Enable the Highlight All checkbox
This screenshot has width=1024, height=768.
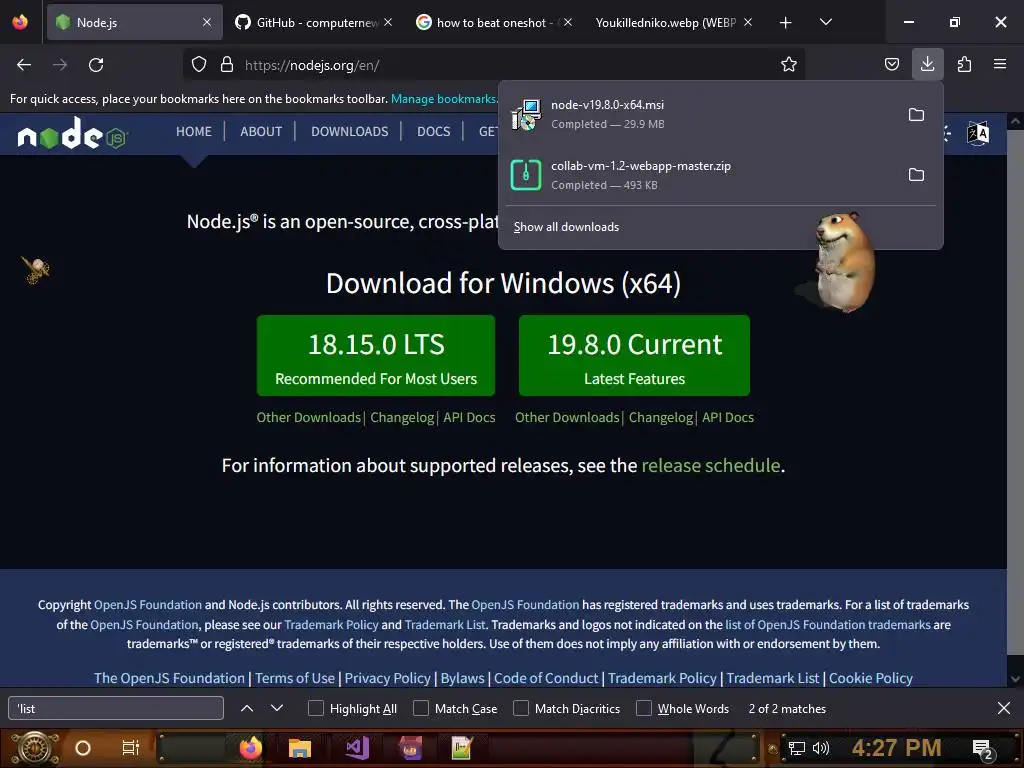[x=315, y=708]
